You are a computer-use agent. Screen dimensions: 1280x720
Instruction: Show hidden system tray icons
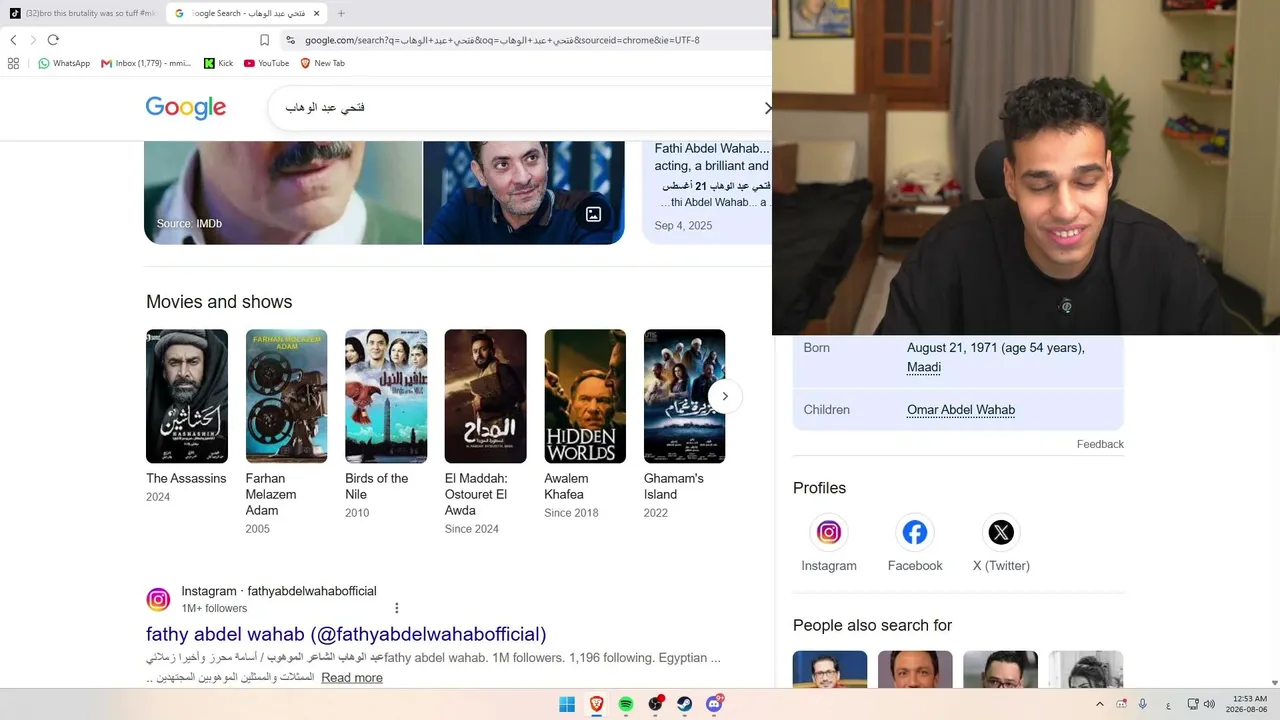(1100, 705)
